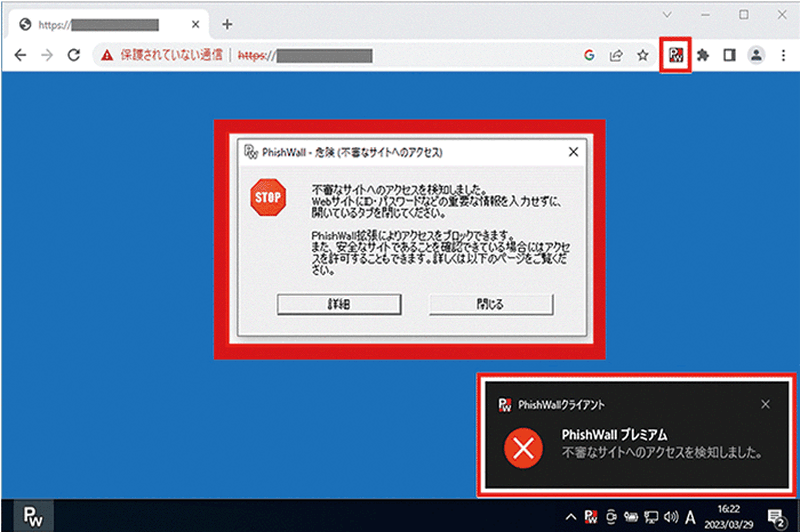
Task: Reload the page with refresh button
Action: click(x=73, y=56)
